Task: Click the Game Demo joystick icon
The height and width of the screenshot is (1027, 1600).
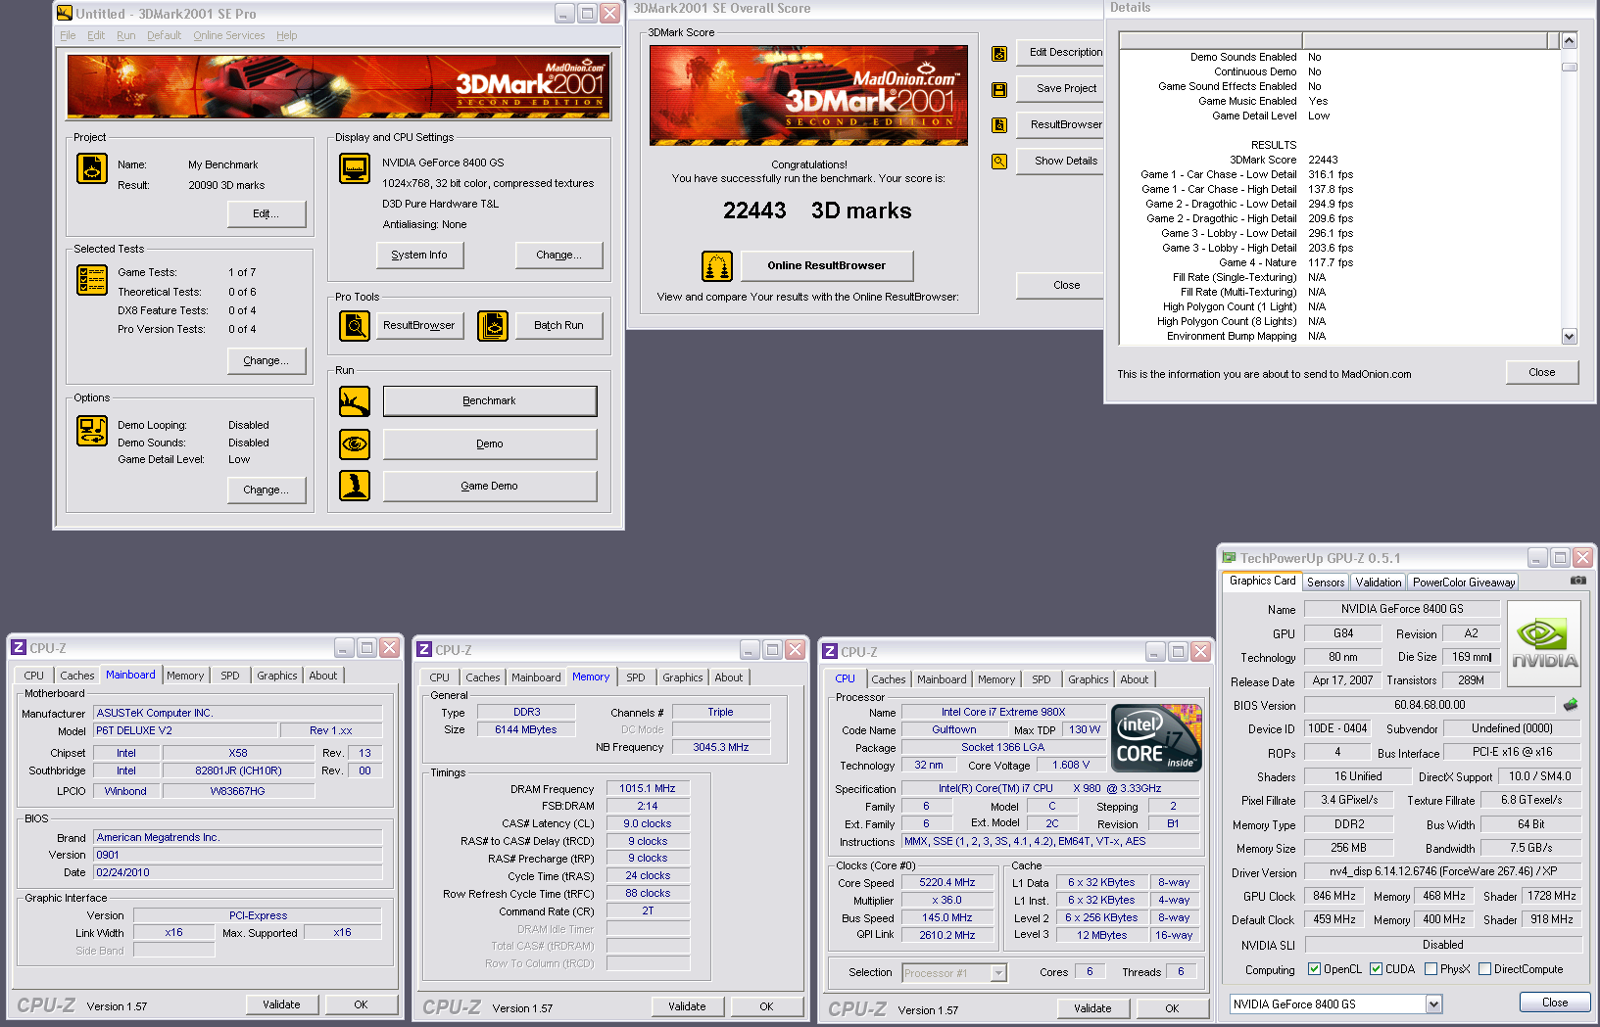Action: pos(354,486)
